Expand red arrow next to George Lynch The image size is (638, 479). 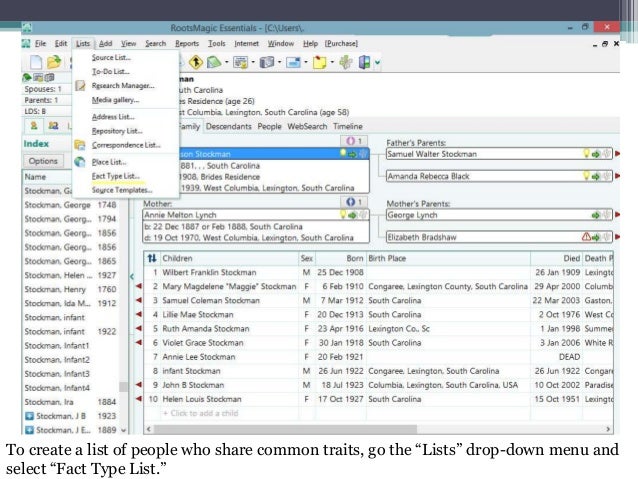[617, 214]
